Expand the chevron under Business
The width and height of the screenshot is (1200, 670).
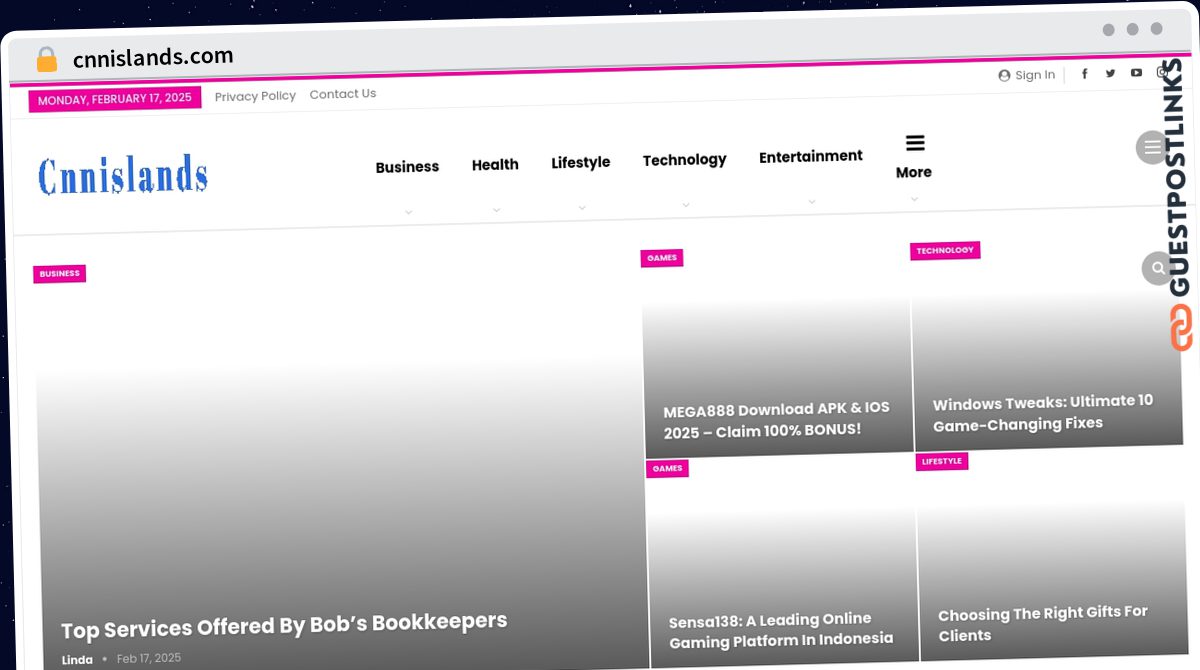tap(408, 212)
